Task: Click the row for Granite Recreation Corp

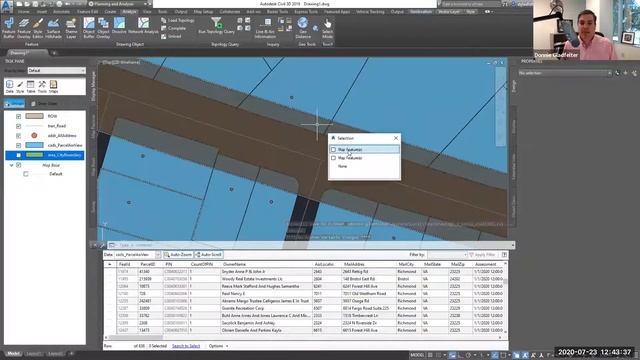Action: (x=304, y=309)
